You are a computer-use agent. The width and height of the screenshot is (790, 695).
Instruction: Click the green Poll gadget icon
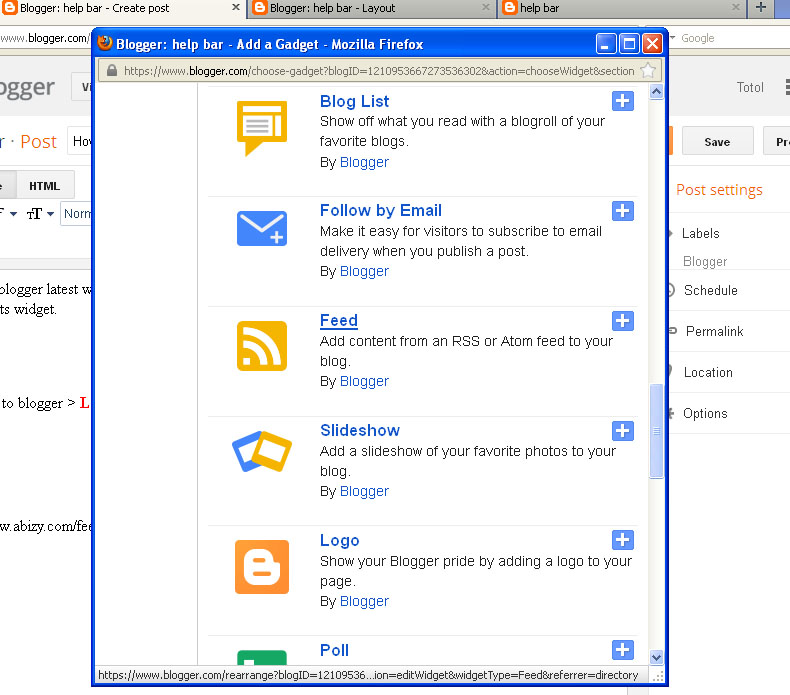coord(261,657)
